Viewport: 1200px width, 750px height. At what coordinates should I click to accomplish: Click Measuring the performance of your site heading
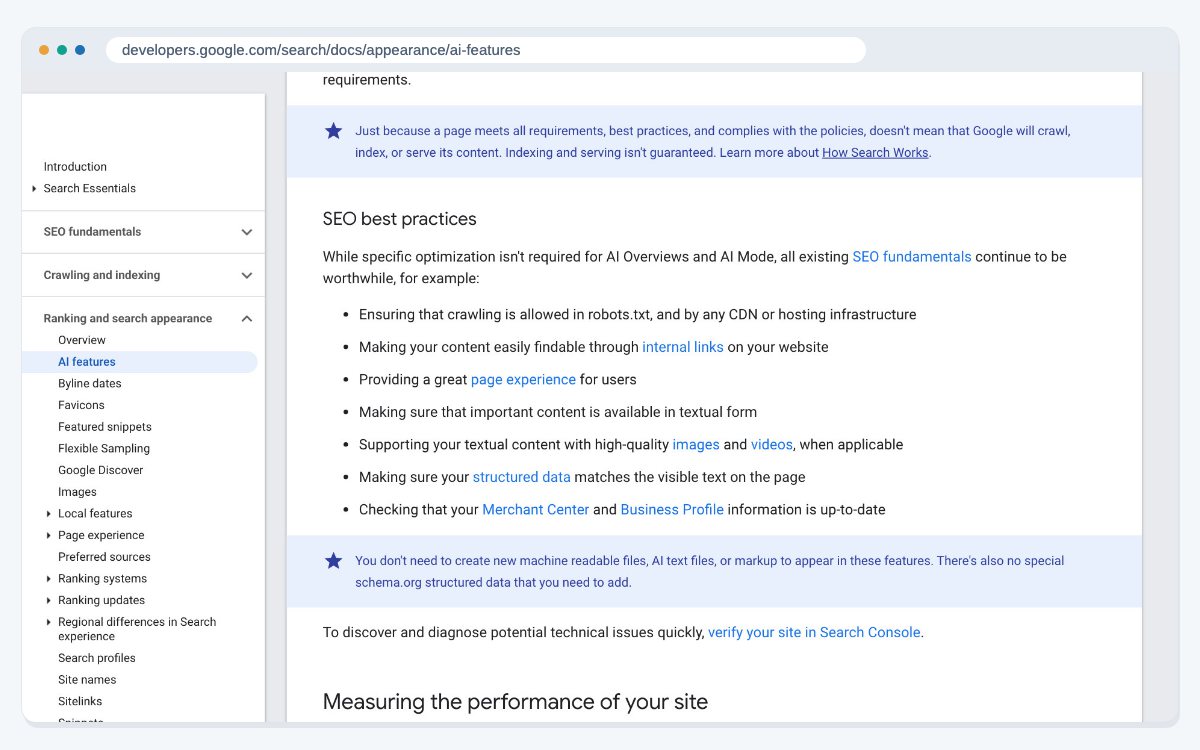click(x=515, y=702)
